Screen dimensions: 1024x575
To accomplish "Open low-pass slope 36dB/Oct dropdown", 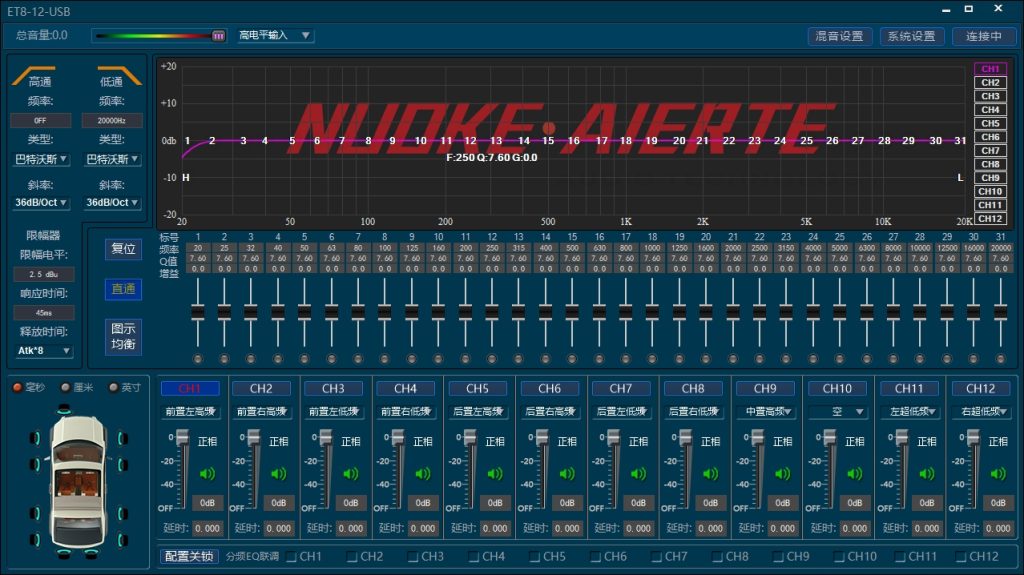I will [x=112, y=203].
